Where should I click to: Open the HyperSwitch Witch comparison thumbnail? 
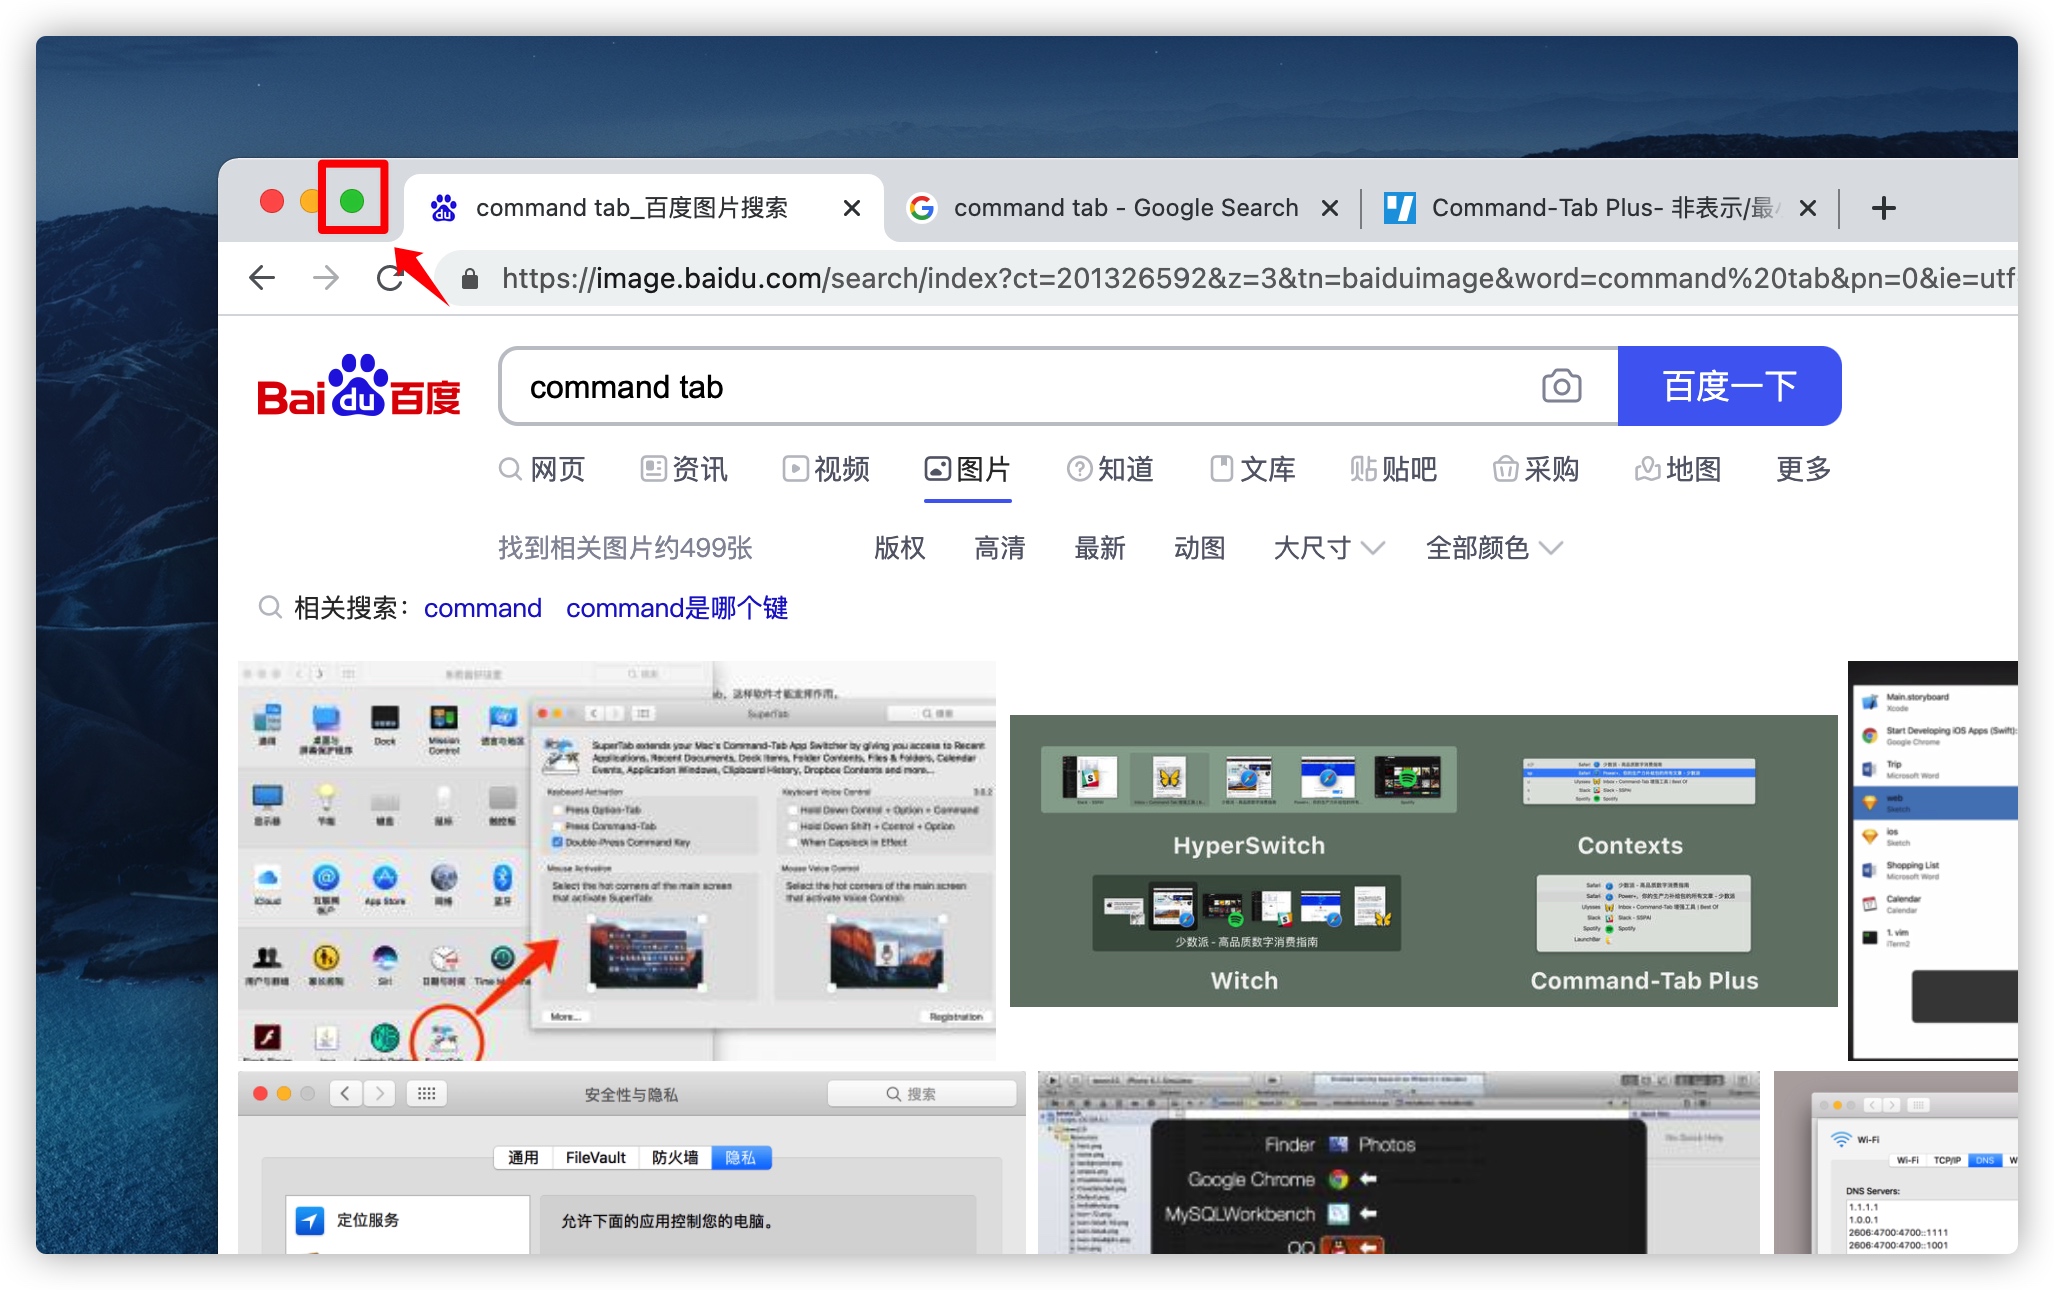[1423, 860]
